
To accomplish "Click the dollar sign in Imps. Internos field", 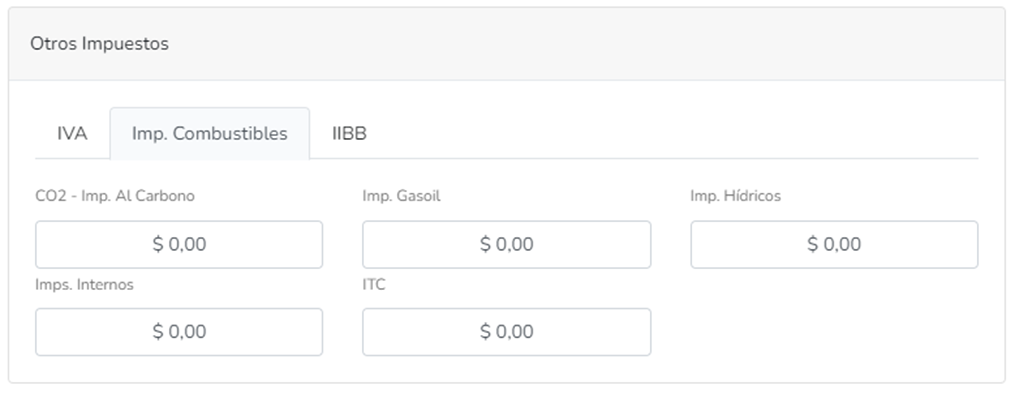I will (x=158, y=332).
